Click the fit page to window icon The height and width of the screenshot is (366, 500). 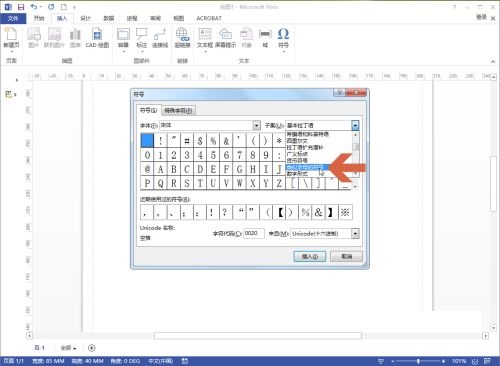(x=476, y=361)
